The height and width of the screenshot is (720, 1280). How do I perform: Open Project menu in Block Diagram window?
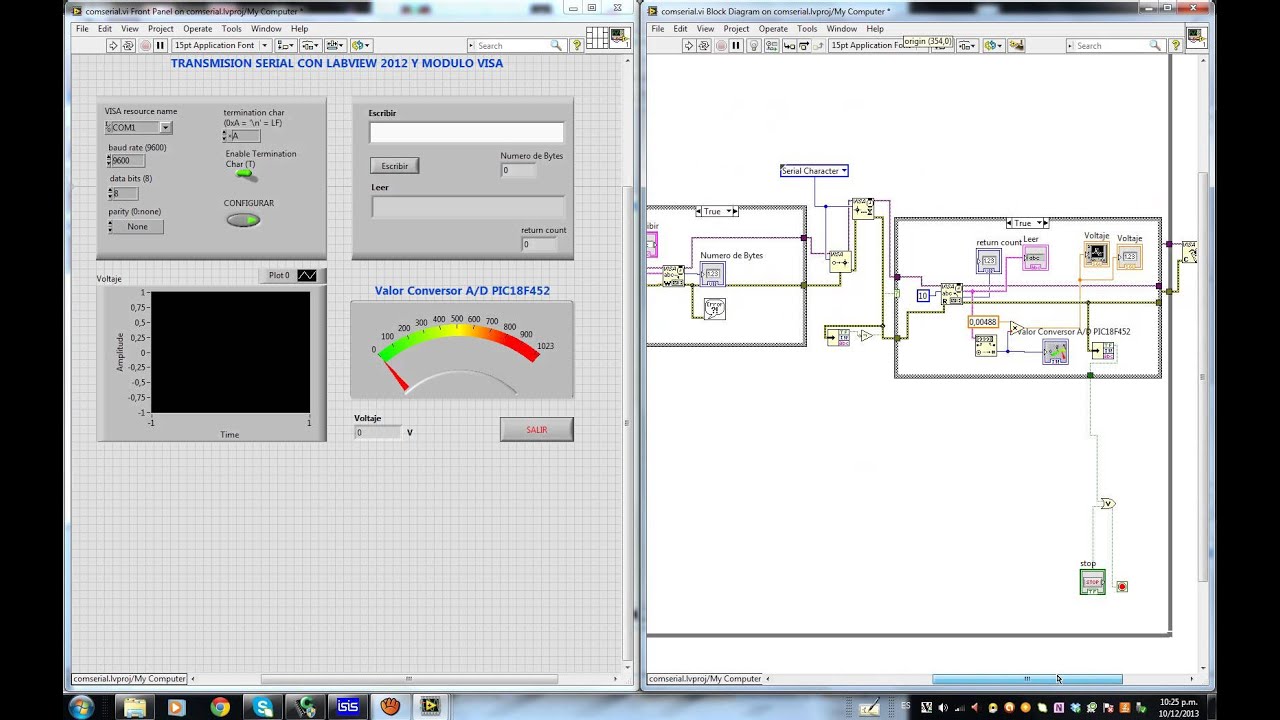pyautogui.click(x=736, y=29)
